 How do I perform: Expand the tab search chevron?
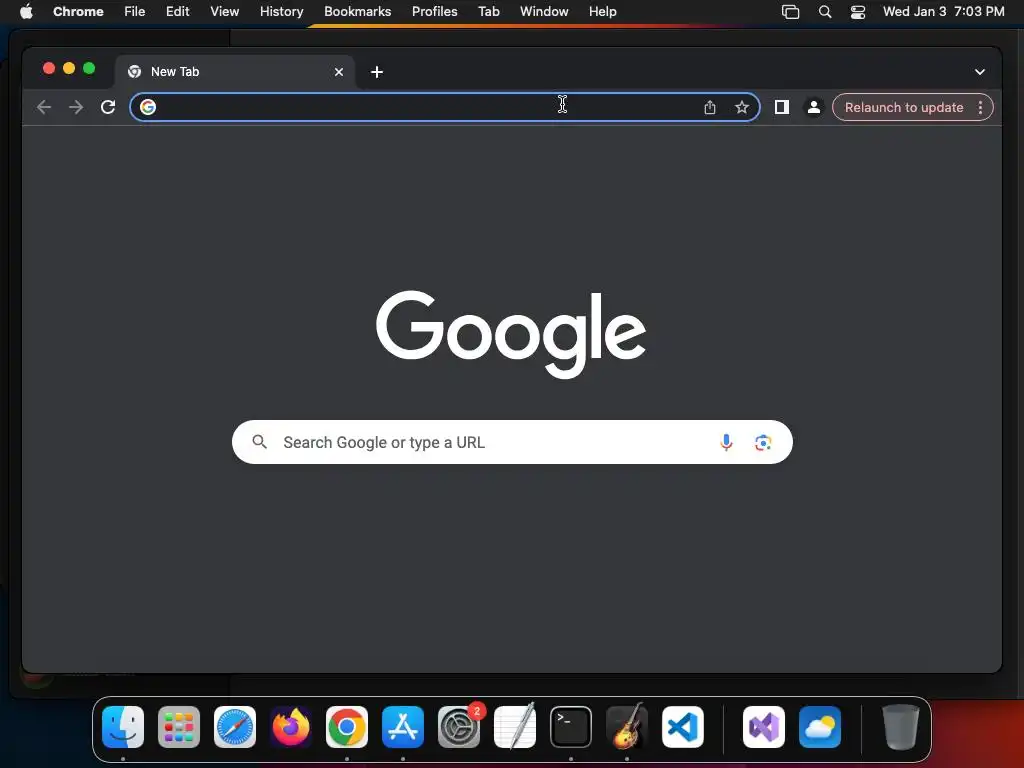[980, 72]
